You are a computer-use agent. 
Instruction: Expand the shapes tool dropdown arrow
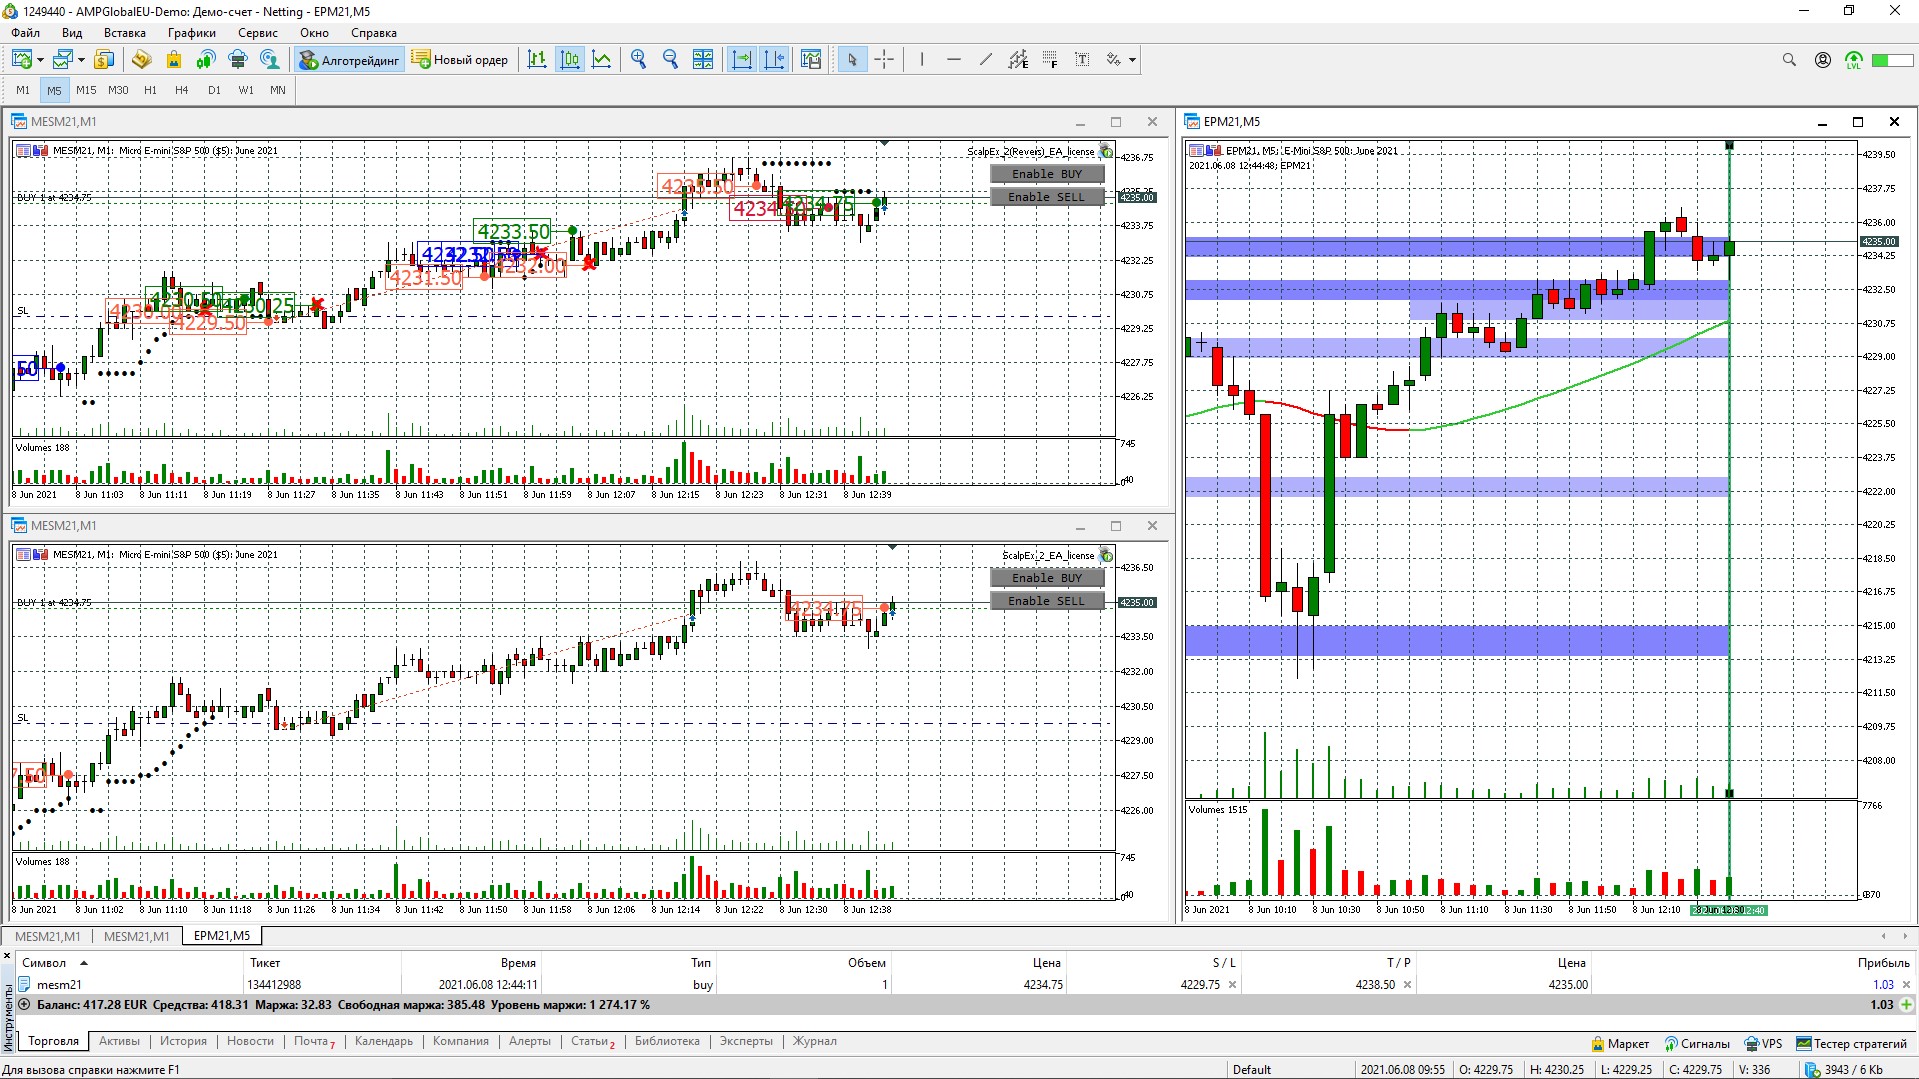[1132, 60]
